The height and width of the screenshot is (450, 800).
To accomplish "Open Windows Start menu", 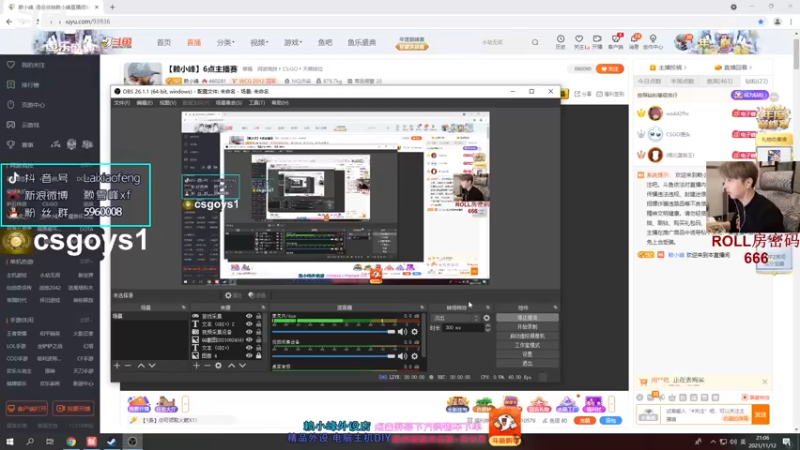I will coord(10,441).
